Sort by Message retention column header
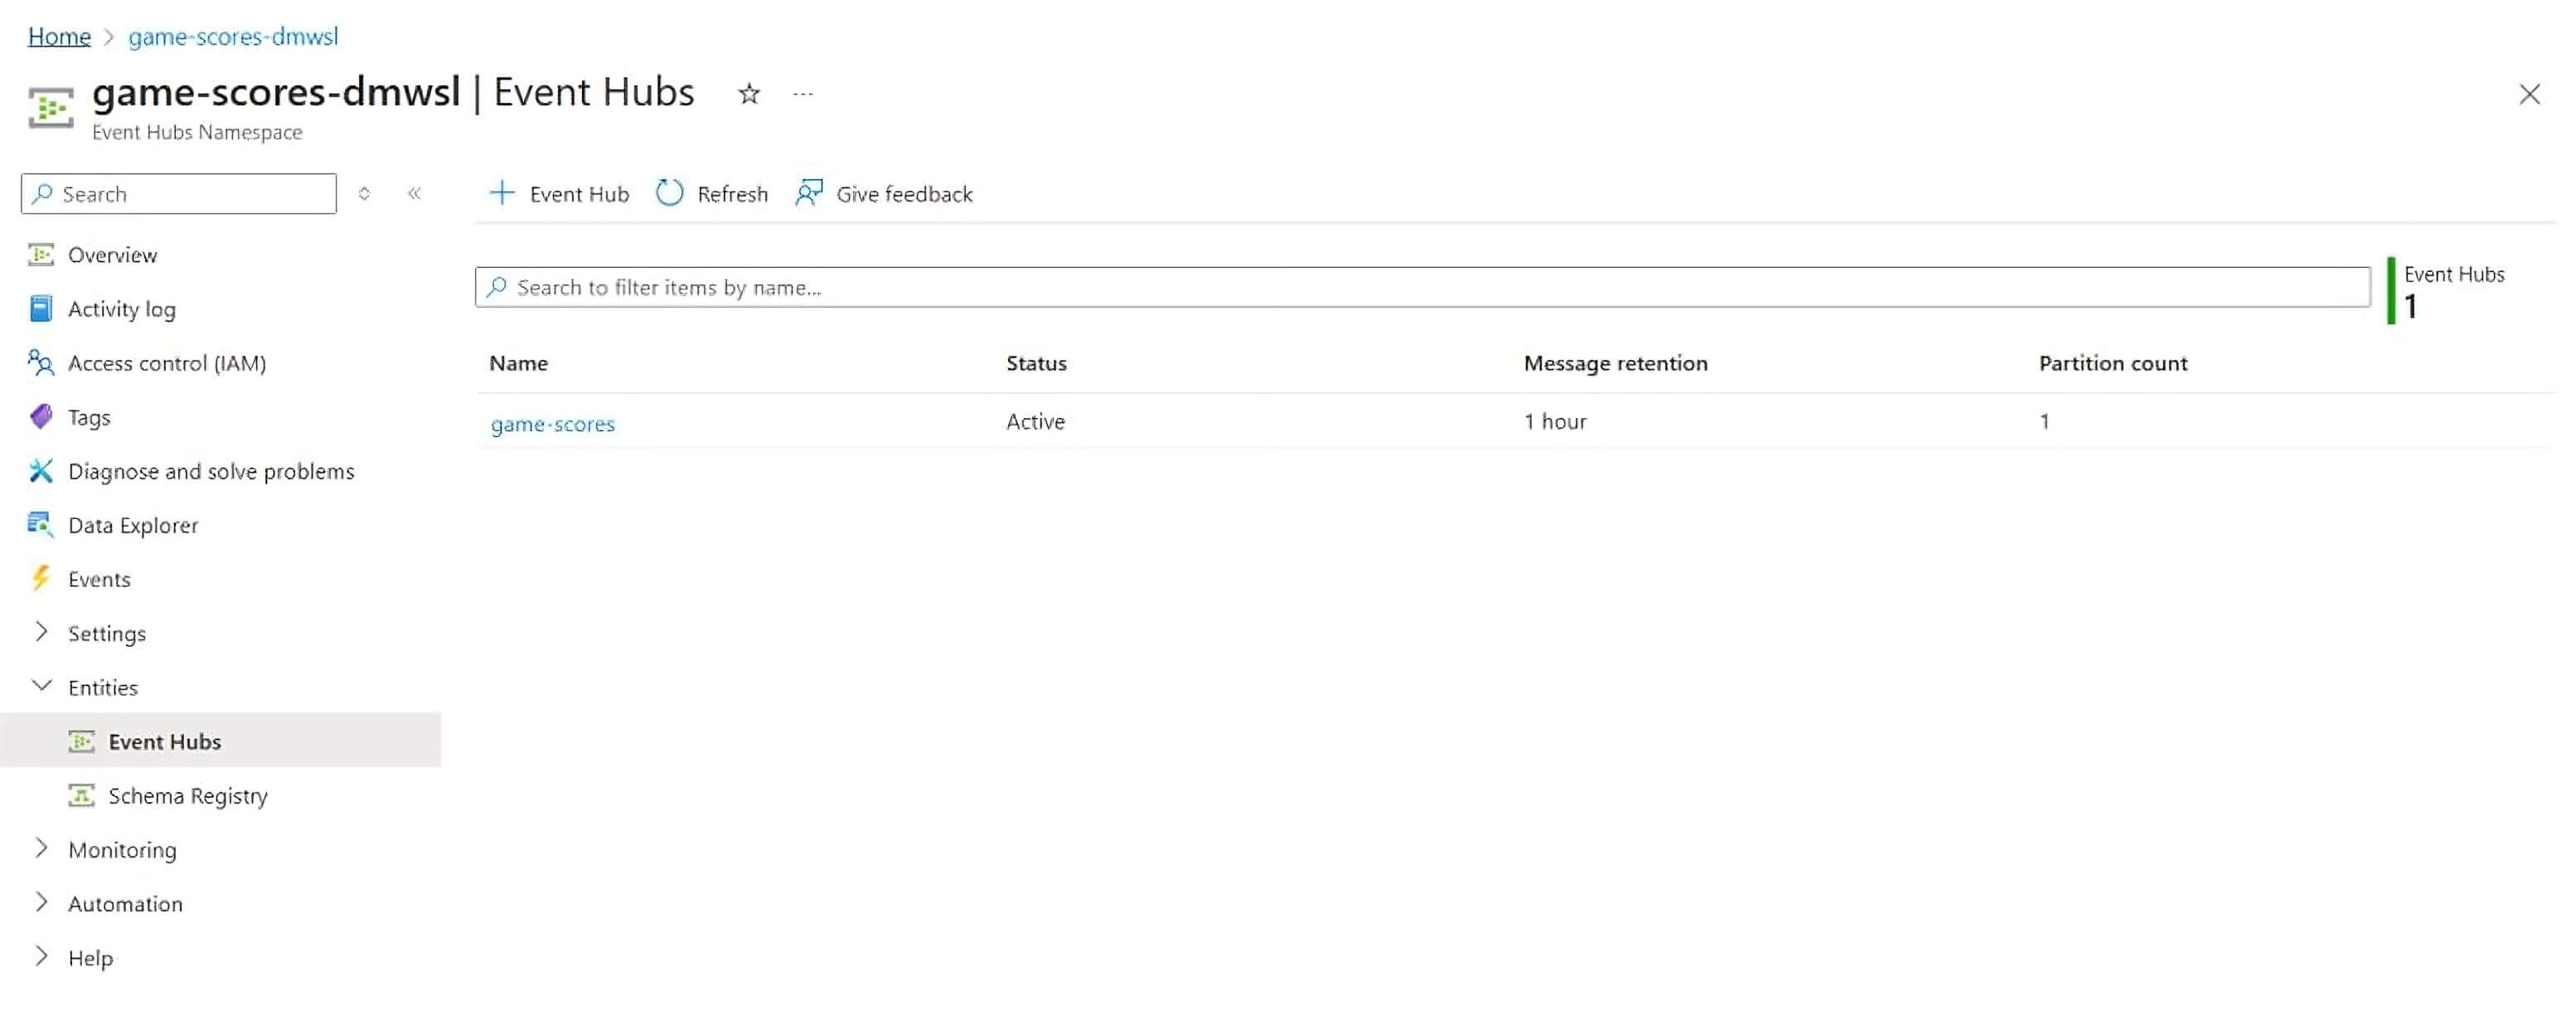 1615,363
